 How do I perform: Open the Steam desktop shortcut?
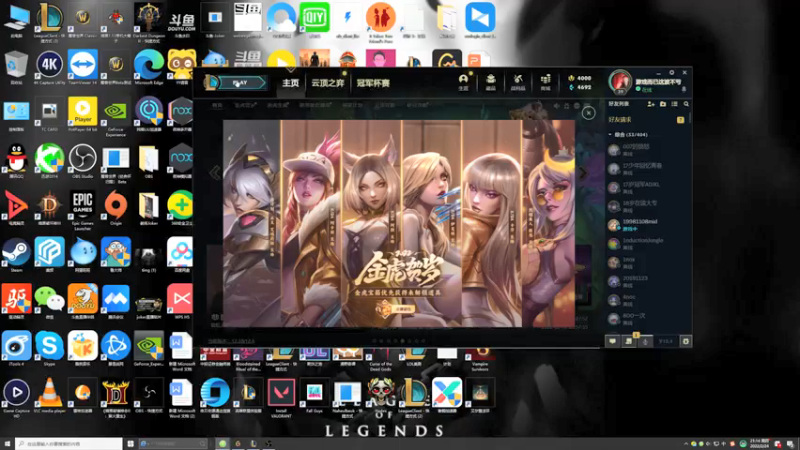pos(16,255)
